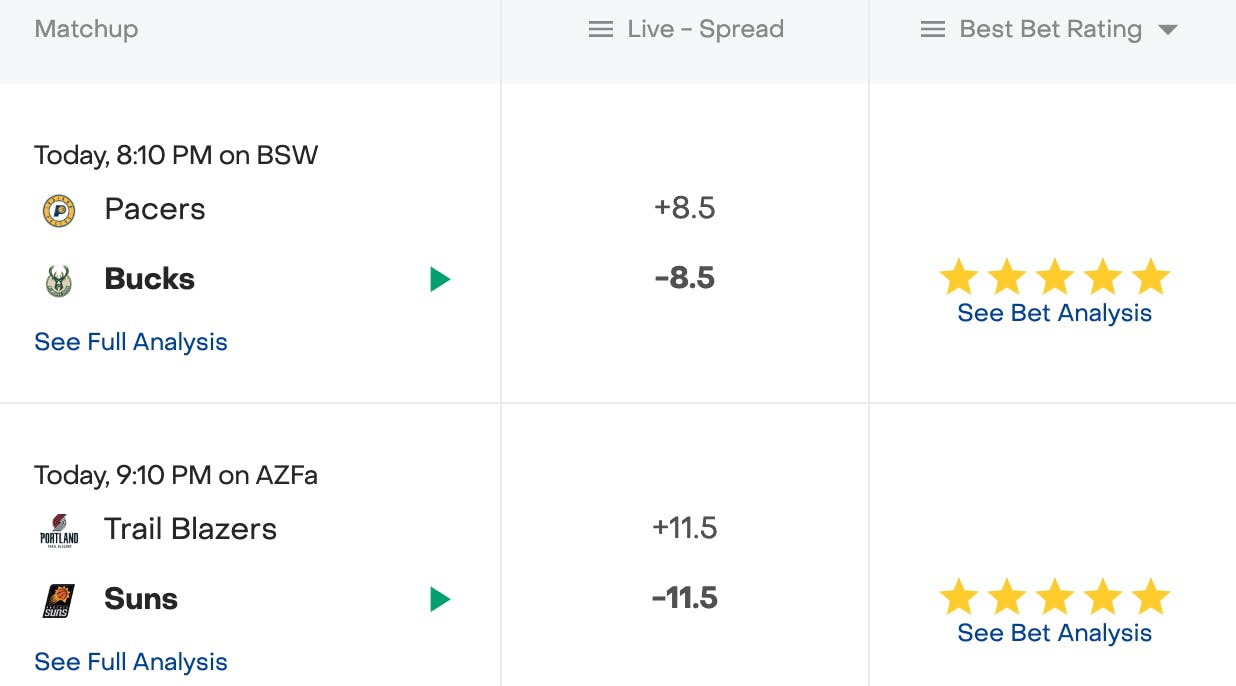Click the five-star rating for Suns game
Viewport: 1236px width, 686px height.
tap(1054, 597)
